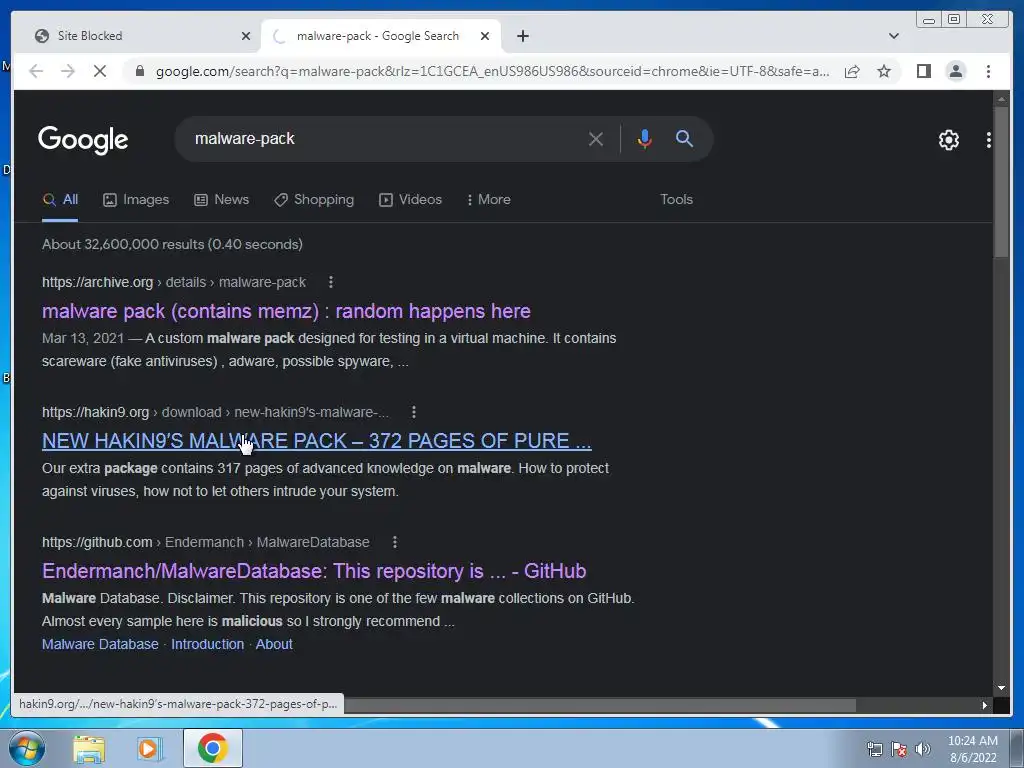1024x768 pixels.
Task: Click vertical scrollbar down arrow
Action: 1001,688
